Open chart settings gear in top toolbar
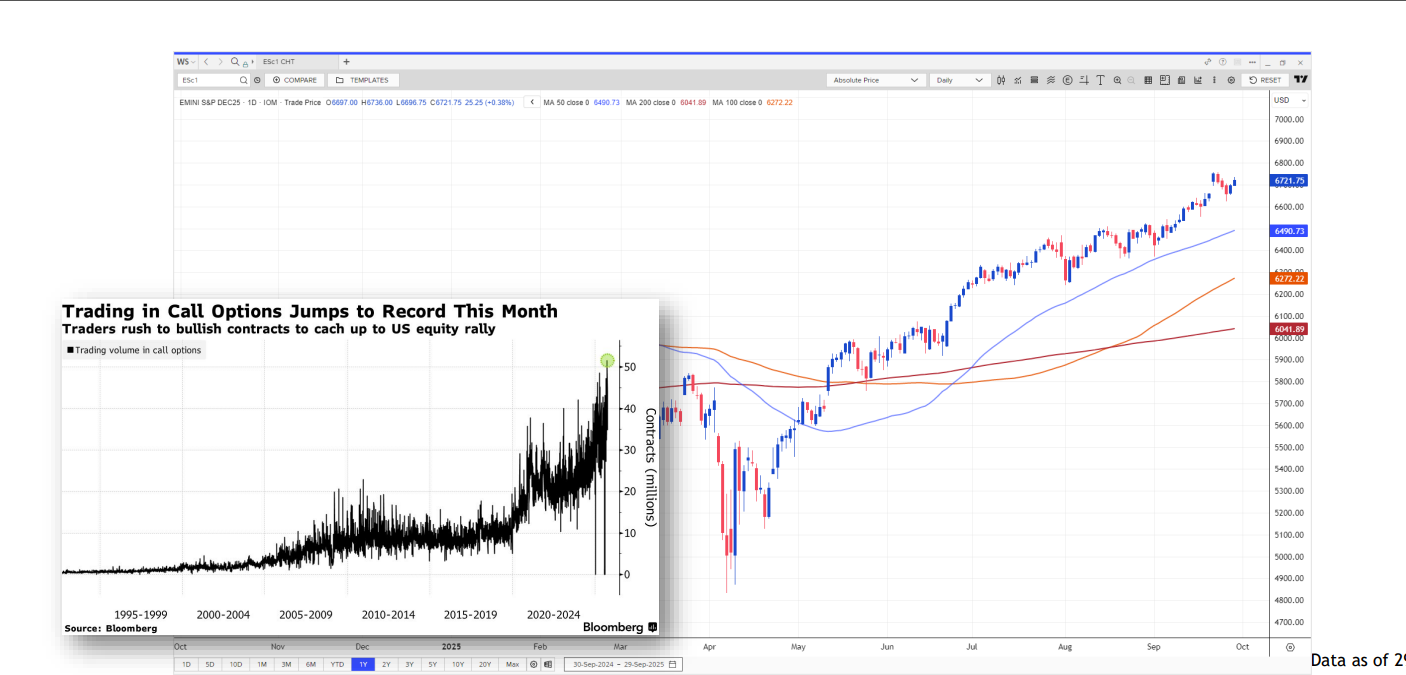 [x=1231, y=80]
